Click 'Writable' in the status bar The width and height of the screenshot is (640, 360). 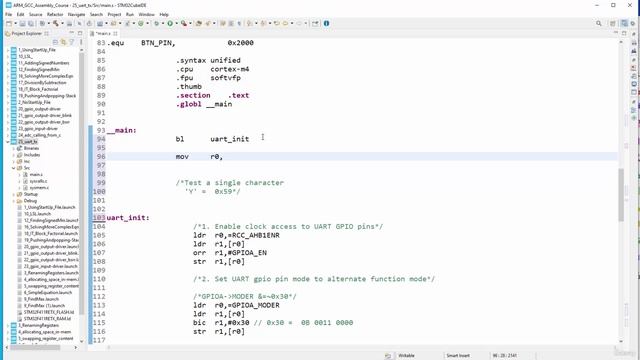406,356
